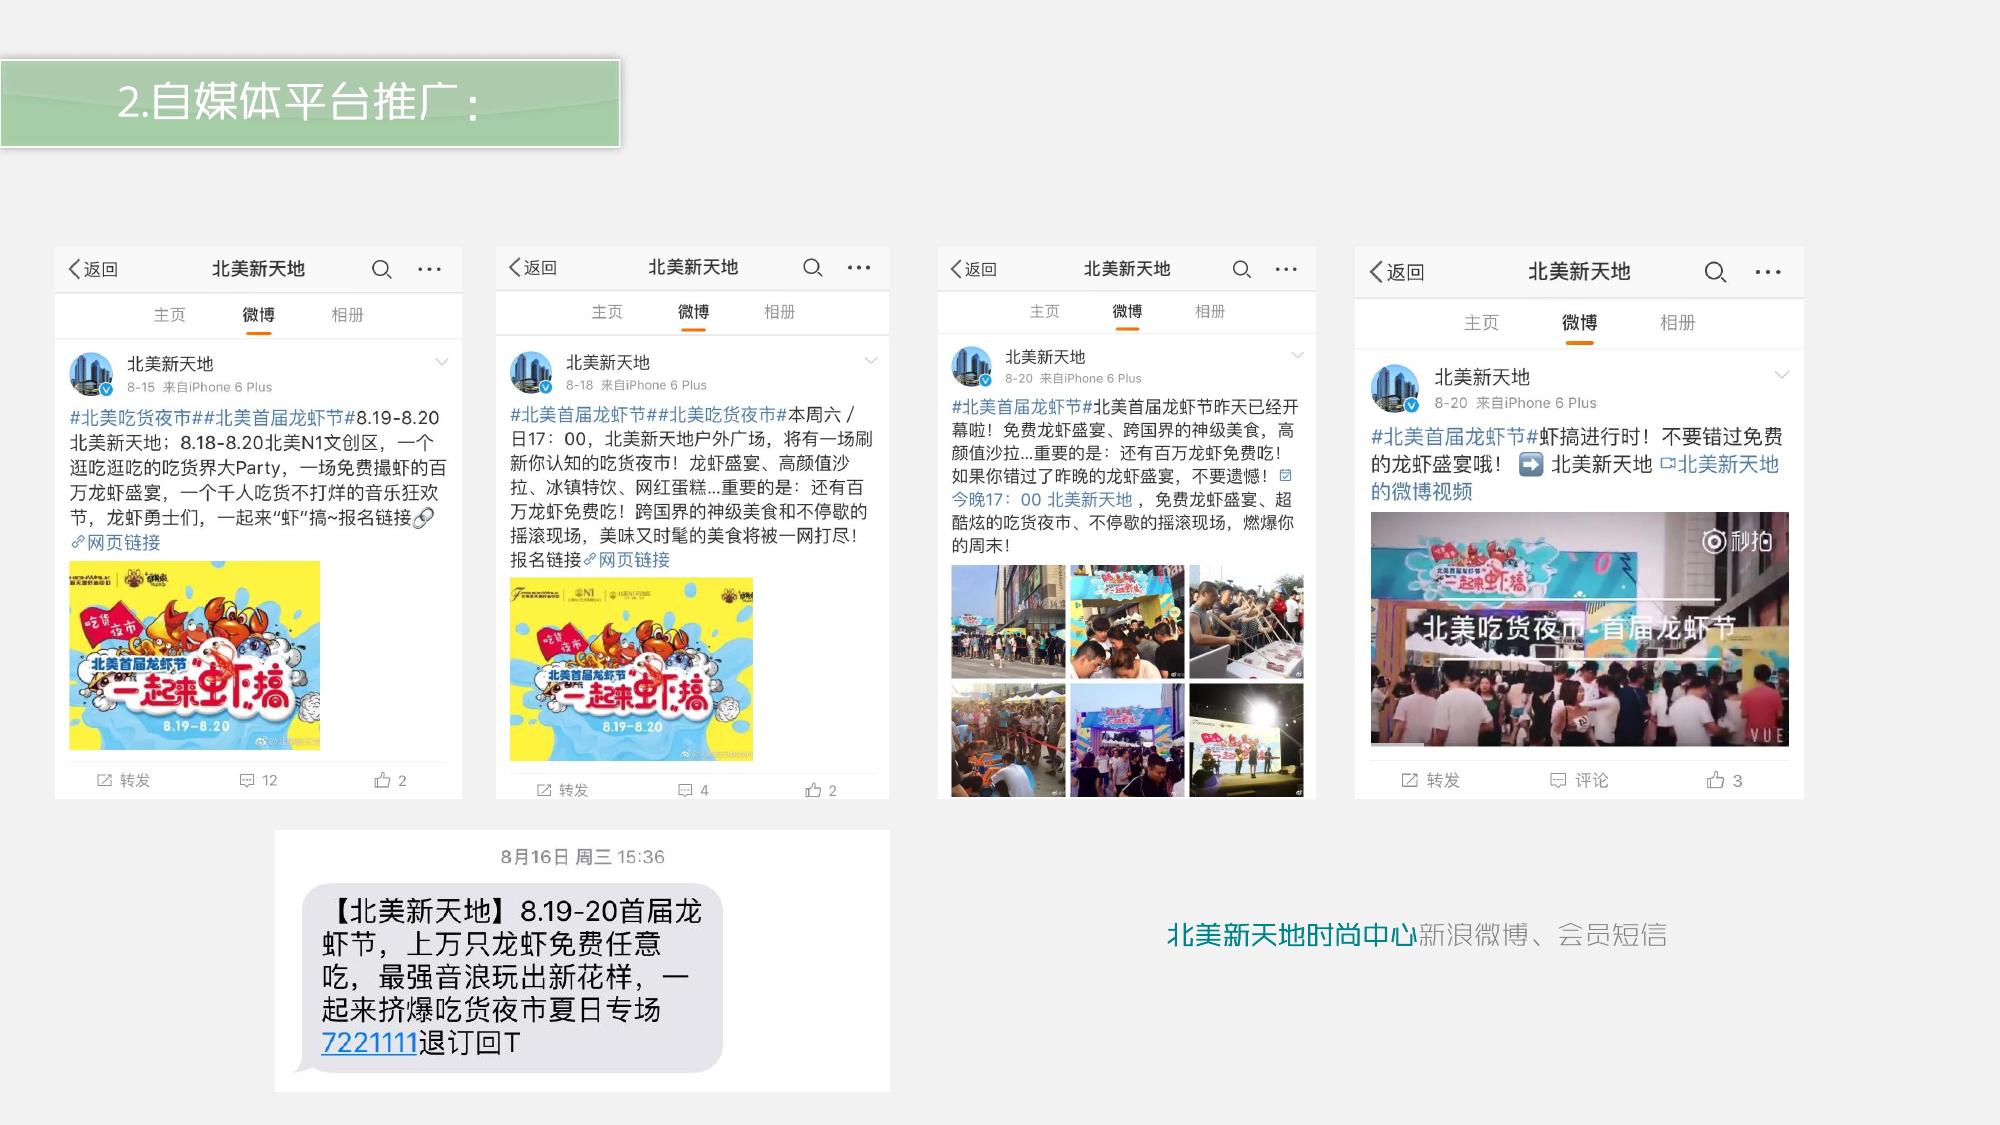Open the lobster festival poster in first post
The width and height of the screenshot is (2000, 1125).
(x=194, y=655)
